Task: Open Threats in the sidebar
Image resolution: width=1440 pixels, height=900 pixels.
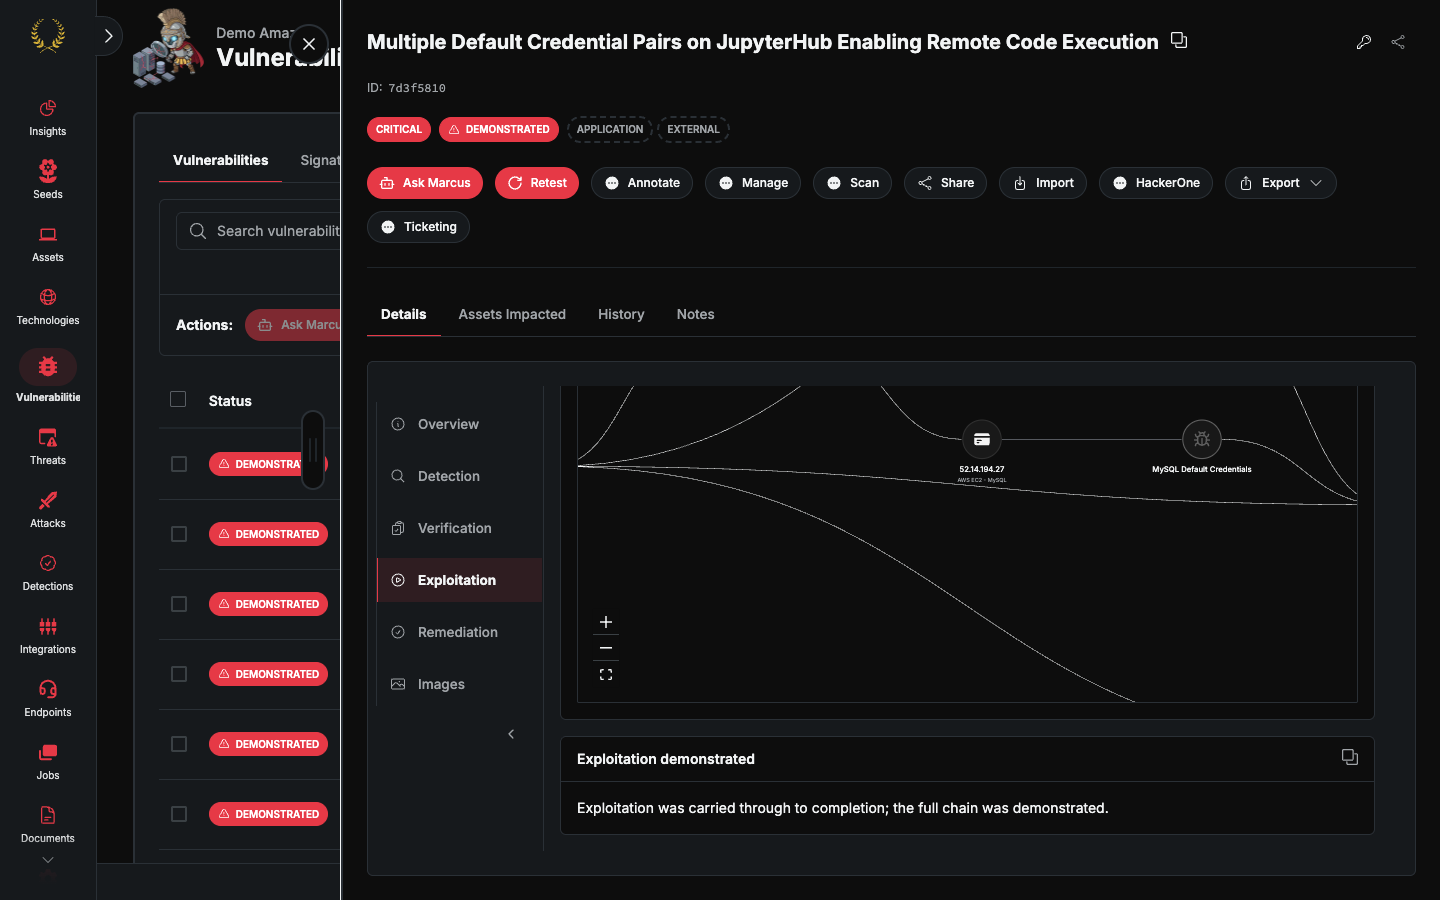Action: pos(47,447)
